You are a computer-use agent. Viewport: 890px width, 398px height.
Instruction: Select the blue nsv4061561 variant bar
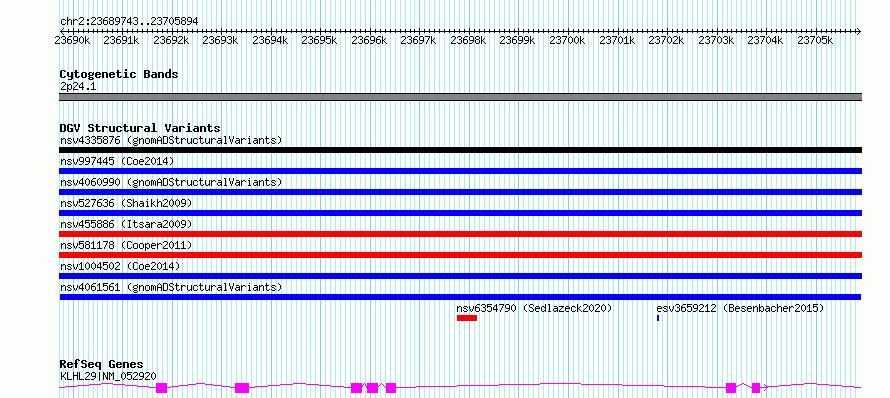(x=460, y=297)
